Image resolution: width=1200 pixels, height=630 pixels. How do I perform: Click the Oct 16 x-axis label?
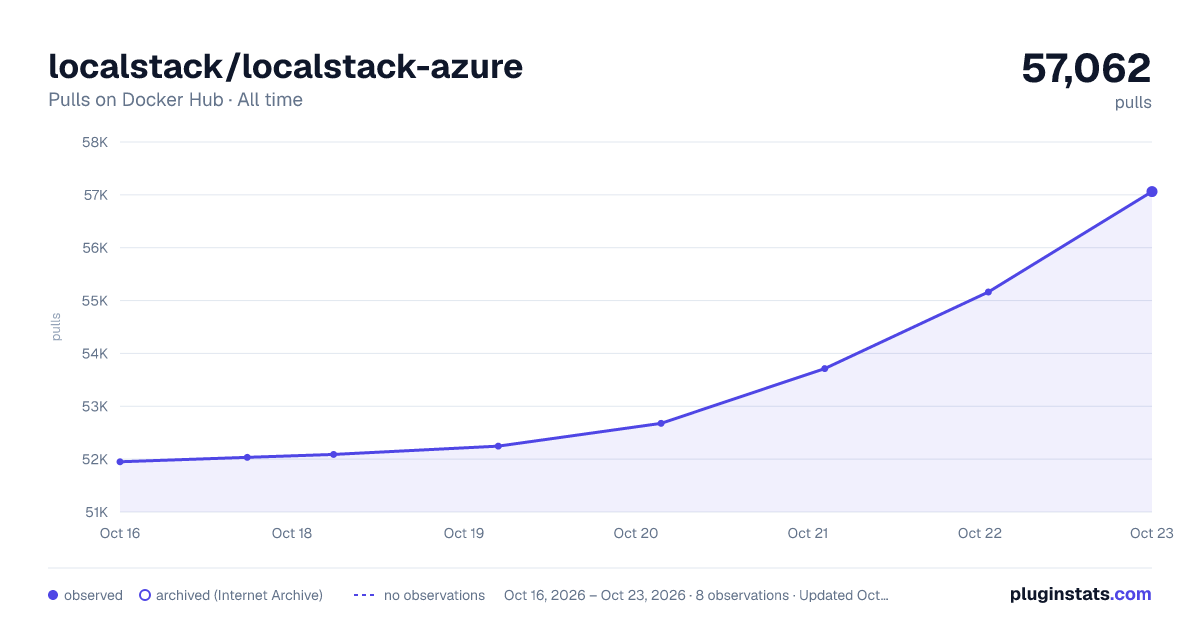[x=120, y=533]
